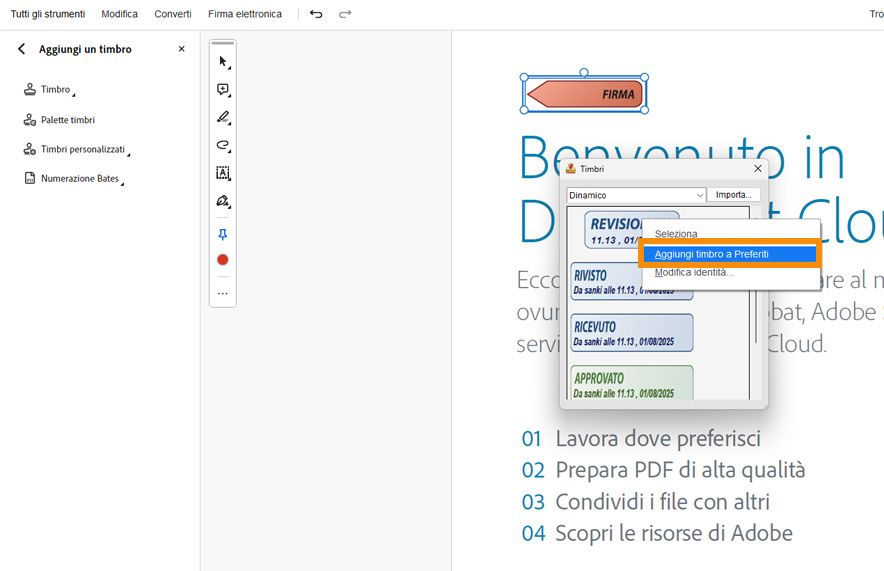Choose the highlighter pen tool
Image resolution: width=884 pixels, height=571 pixels.
point(223,117)
